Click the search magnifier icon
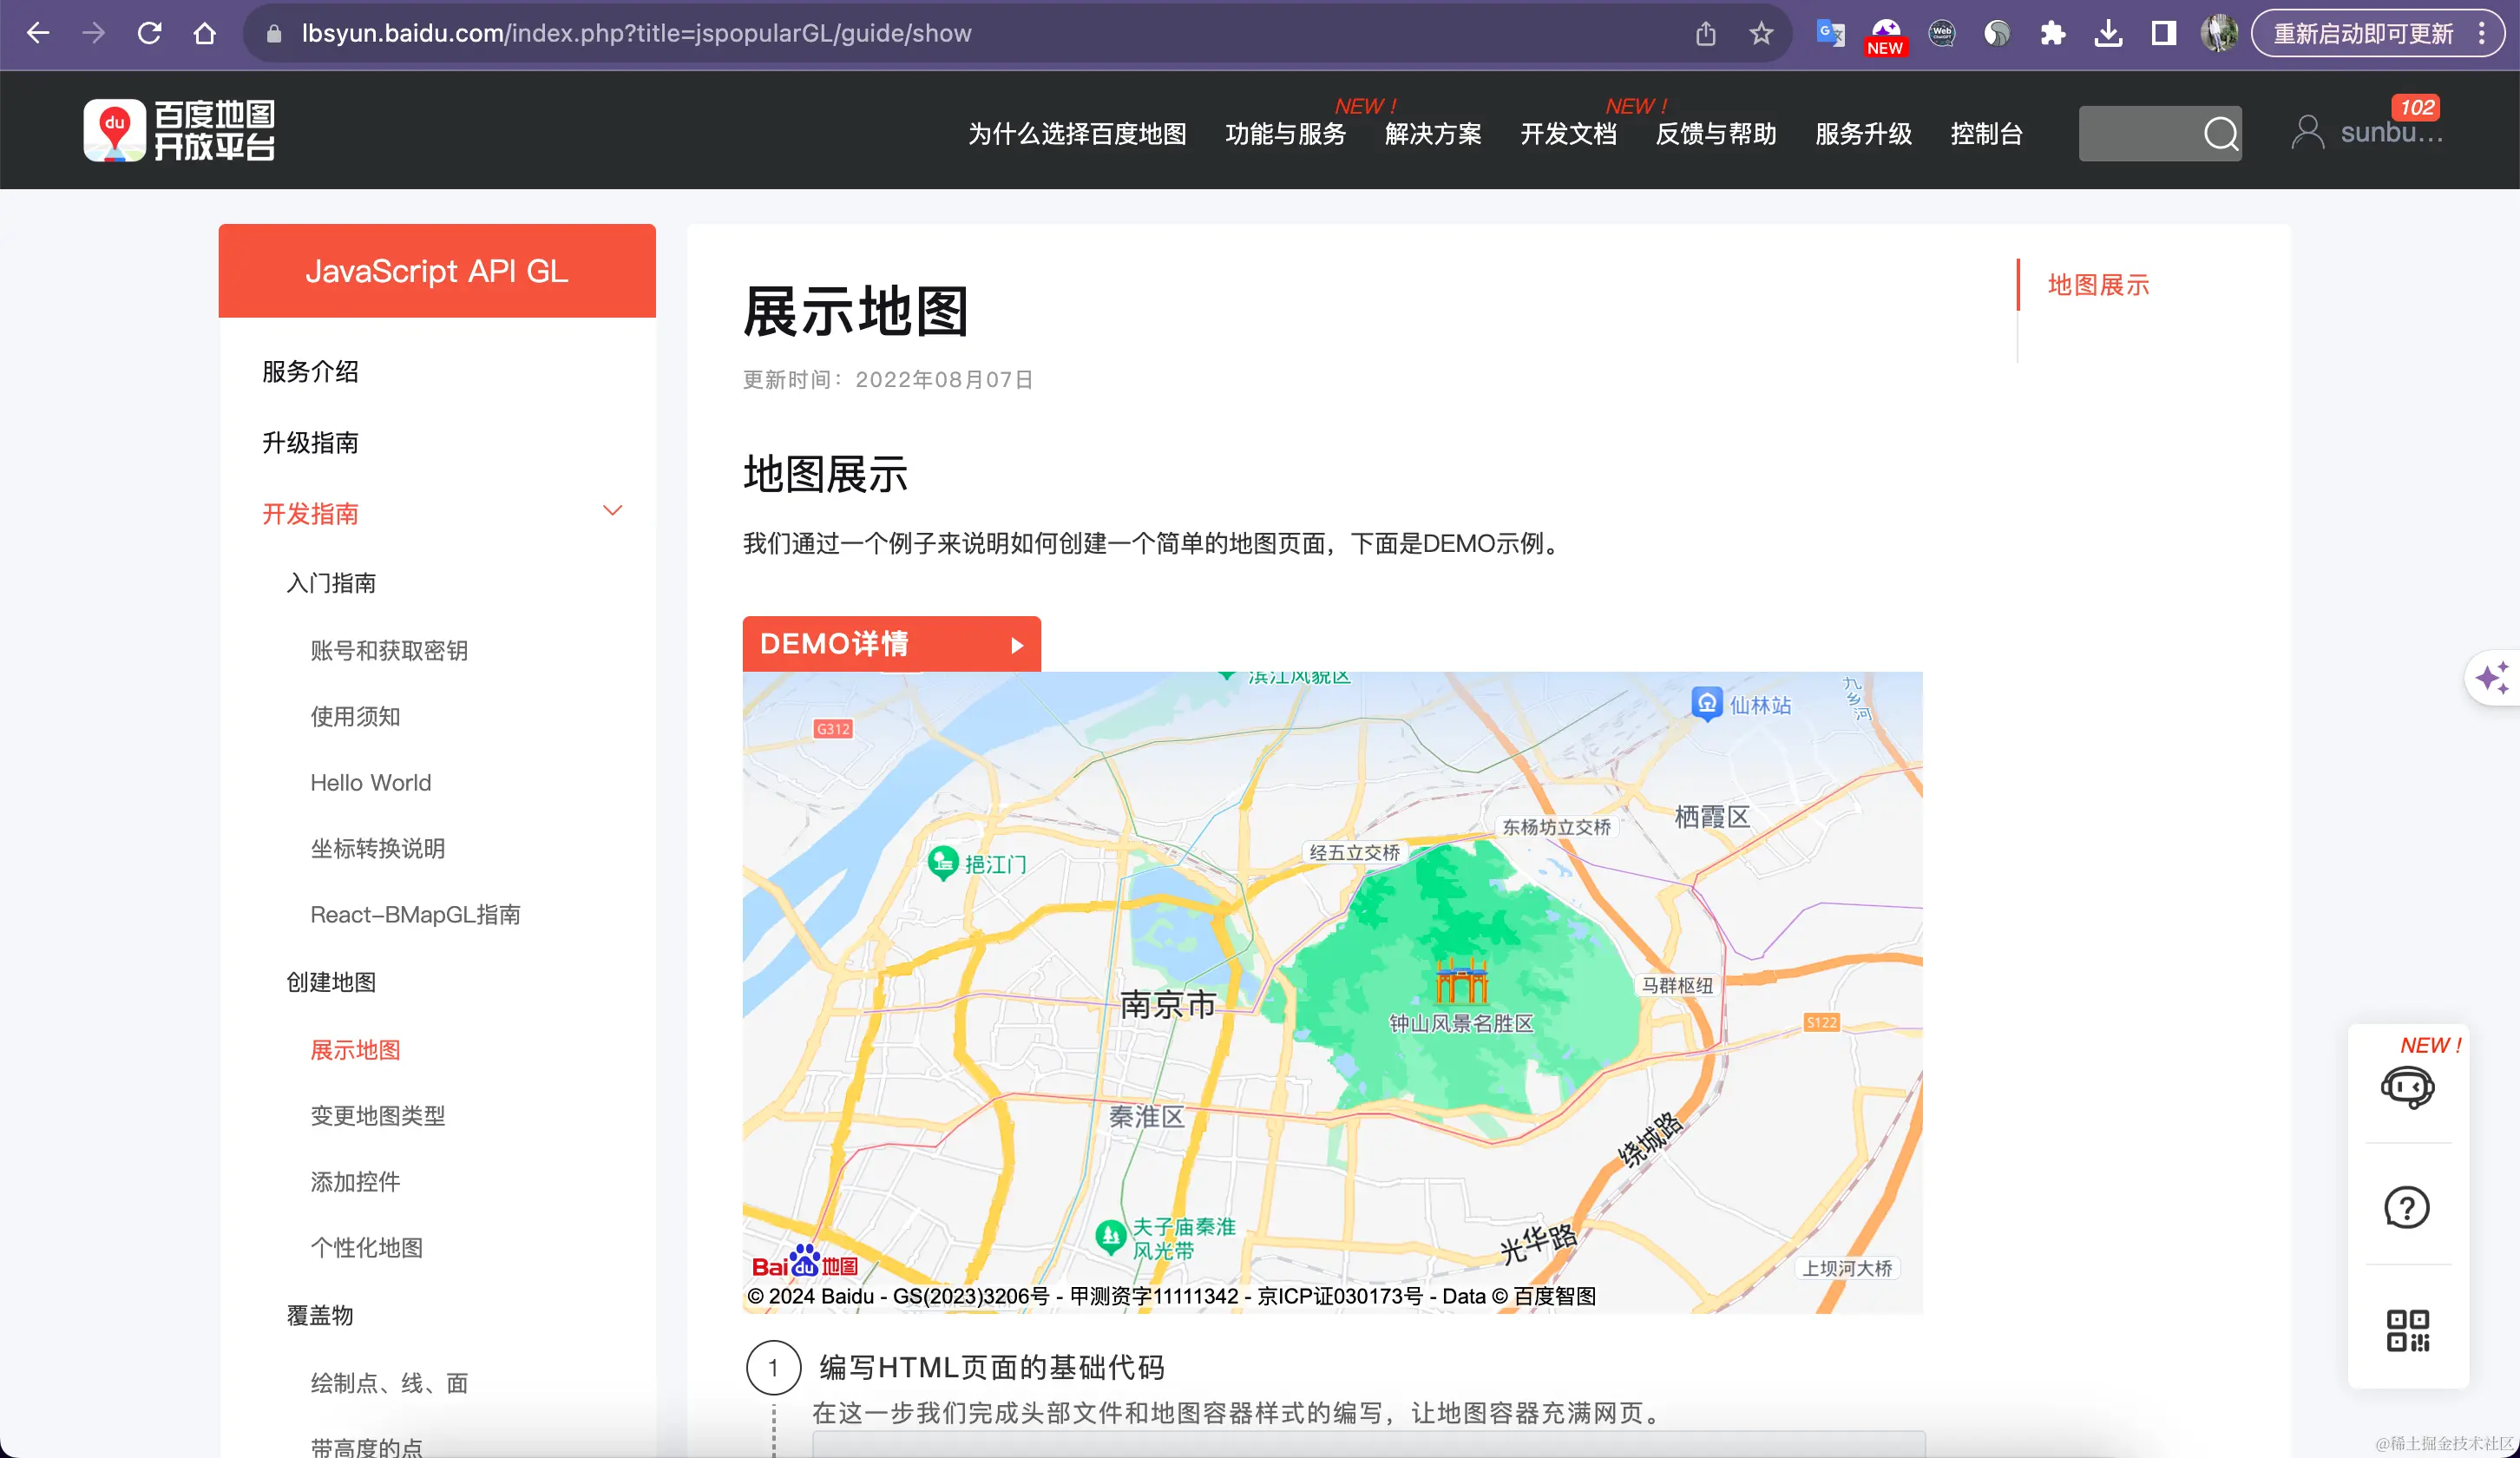This screenshot has width=2520, height=1458. click(2221, 133)
